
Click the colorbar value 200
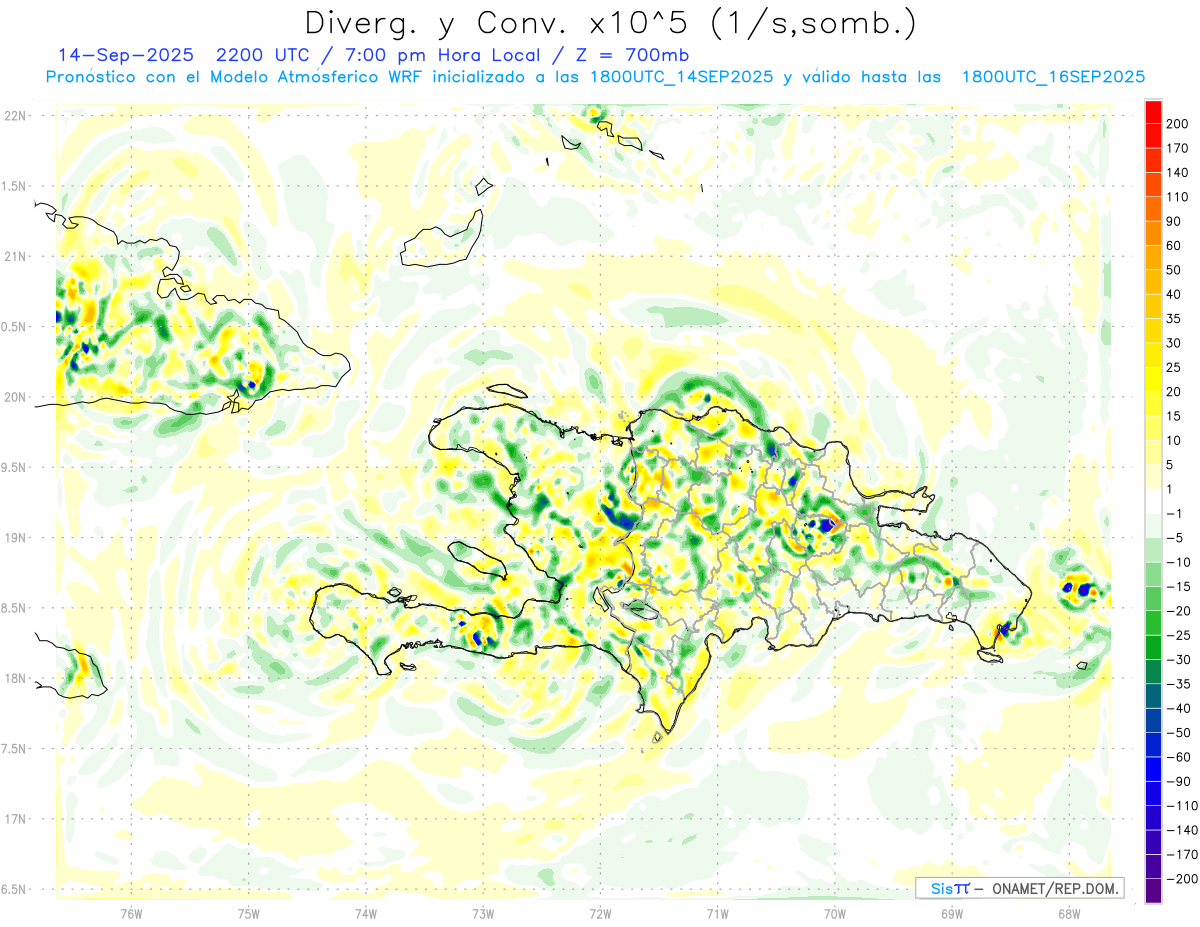pos(1178,123)
